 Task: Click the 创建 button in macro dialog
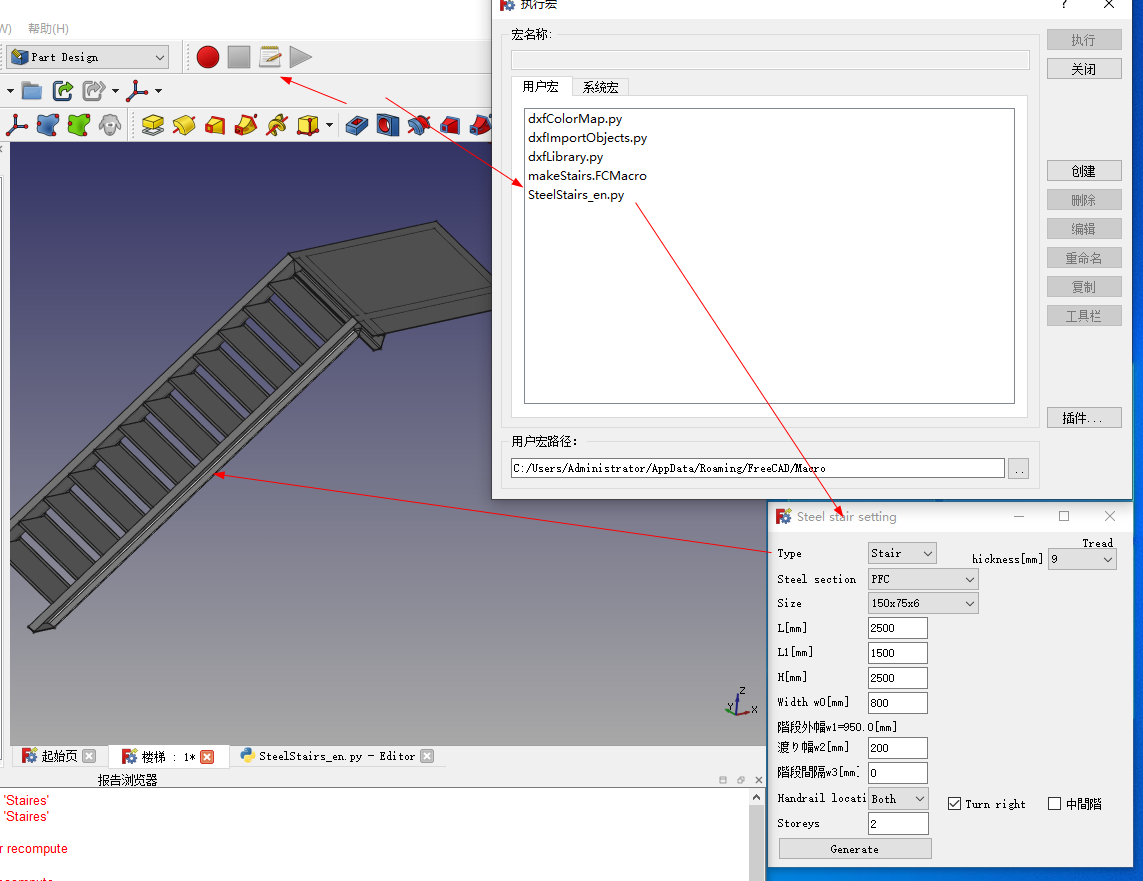point(1083,171)
